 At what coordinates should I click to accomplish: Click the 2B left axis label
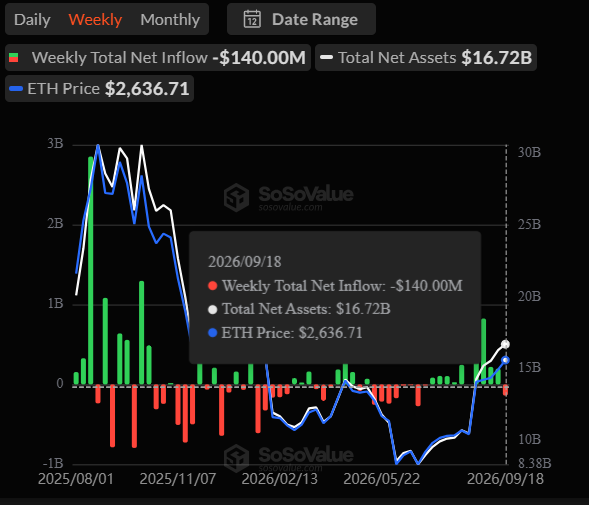point(55,224)
